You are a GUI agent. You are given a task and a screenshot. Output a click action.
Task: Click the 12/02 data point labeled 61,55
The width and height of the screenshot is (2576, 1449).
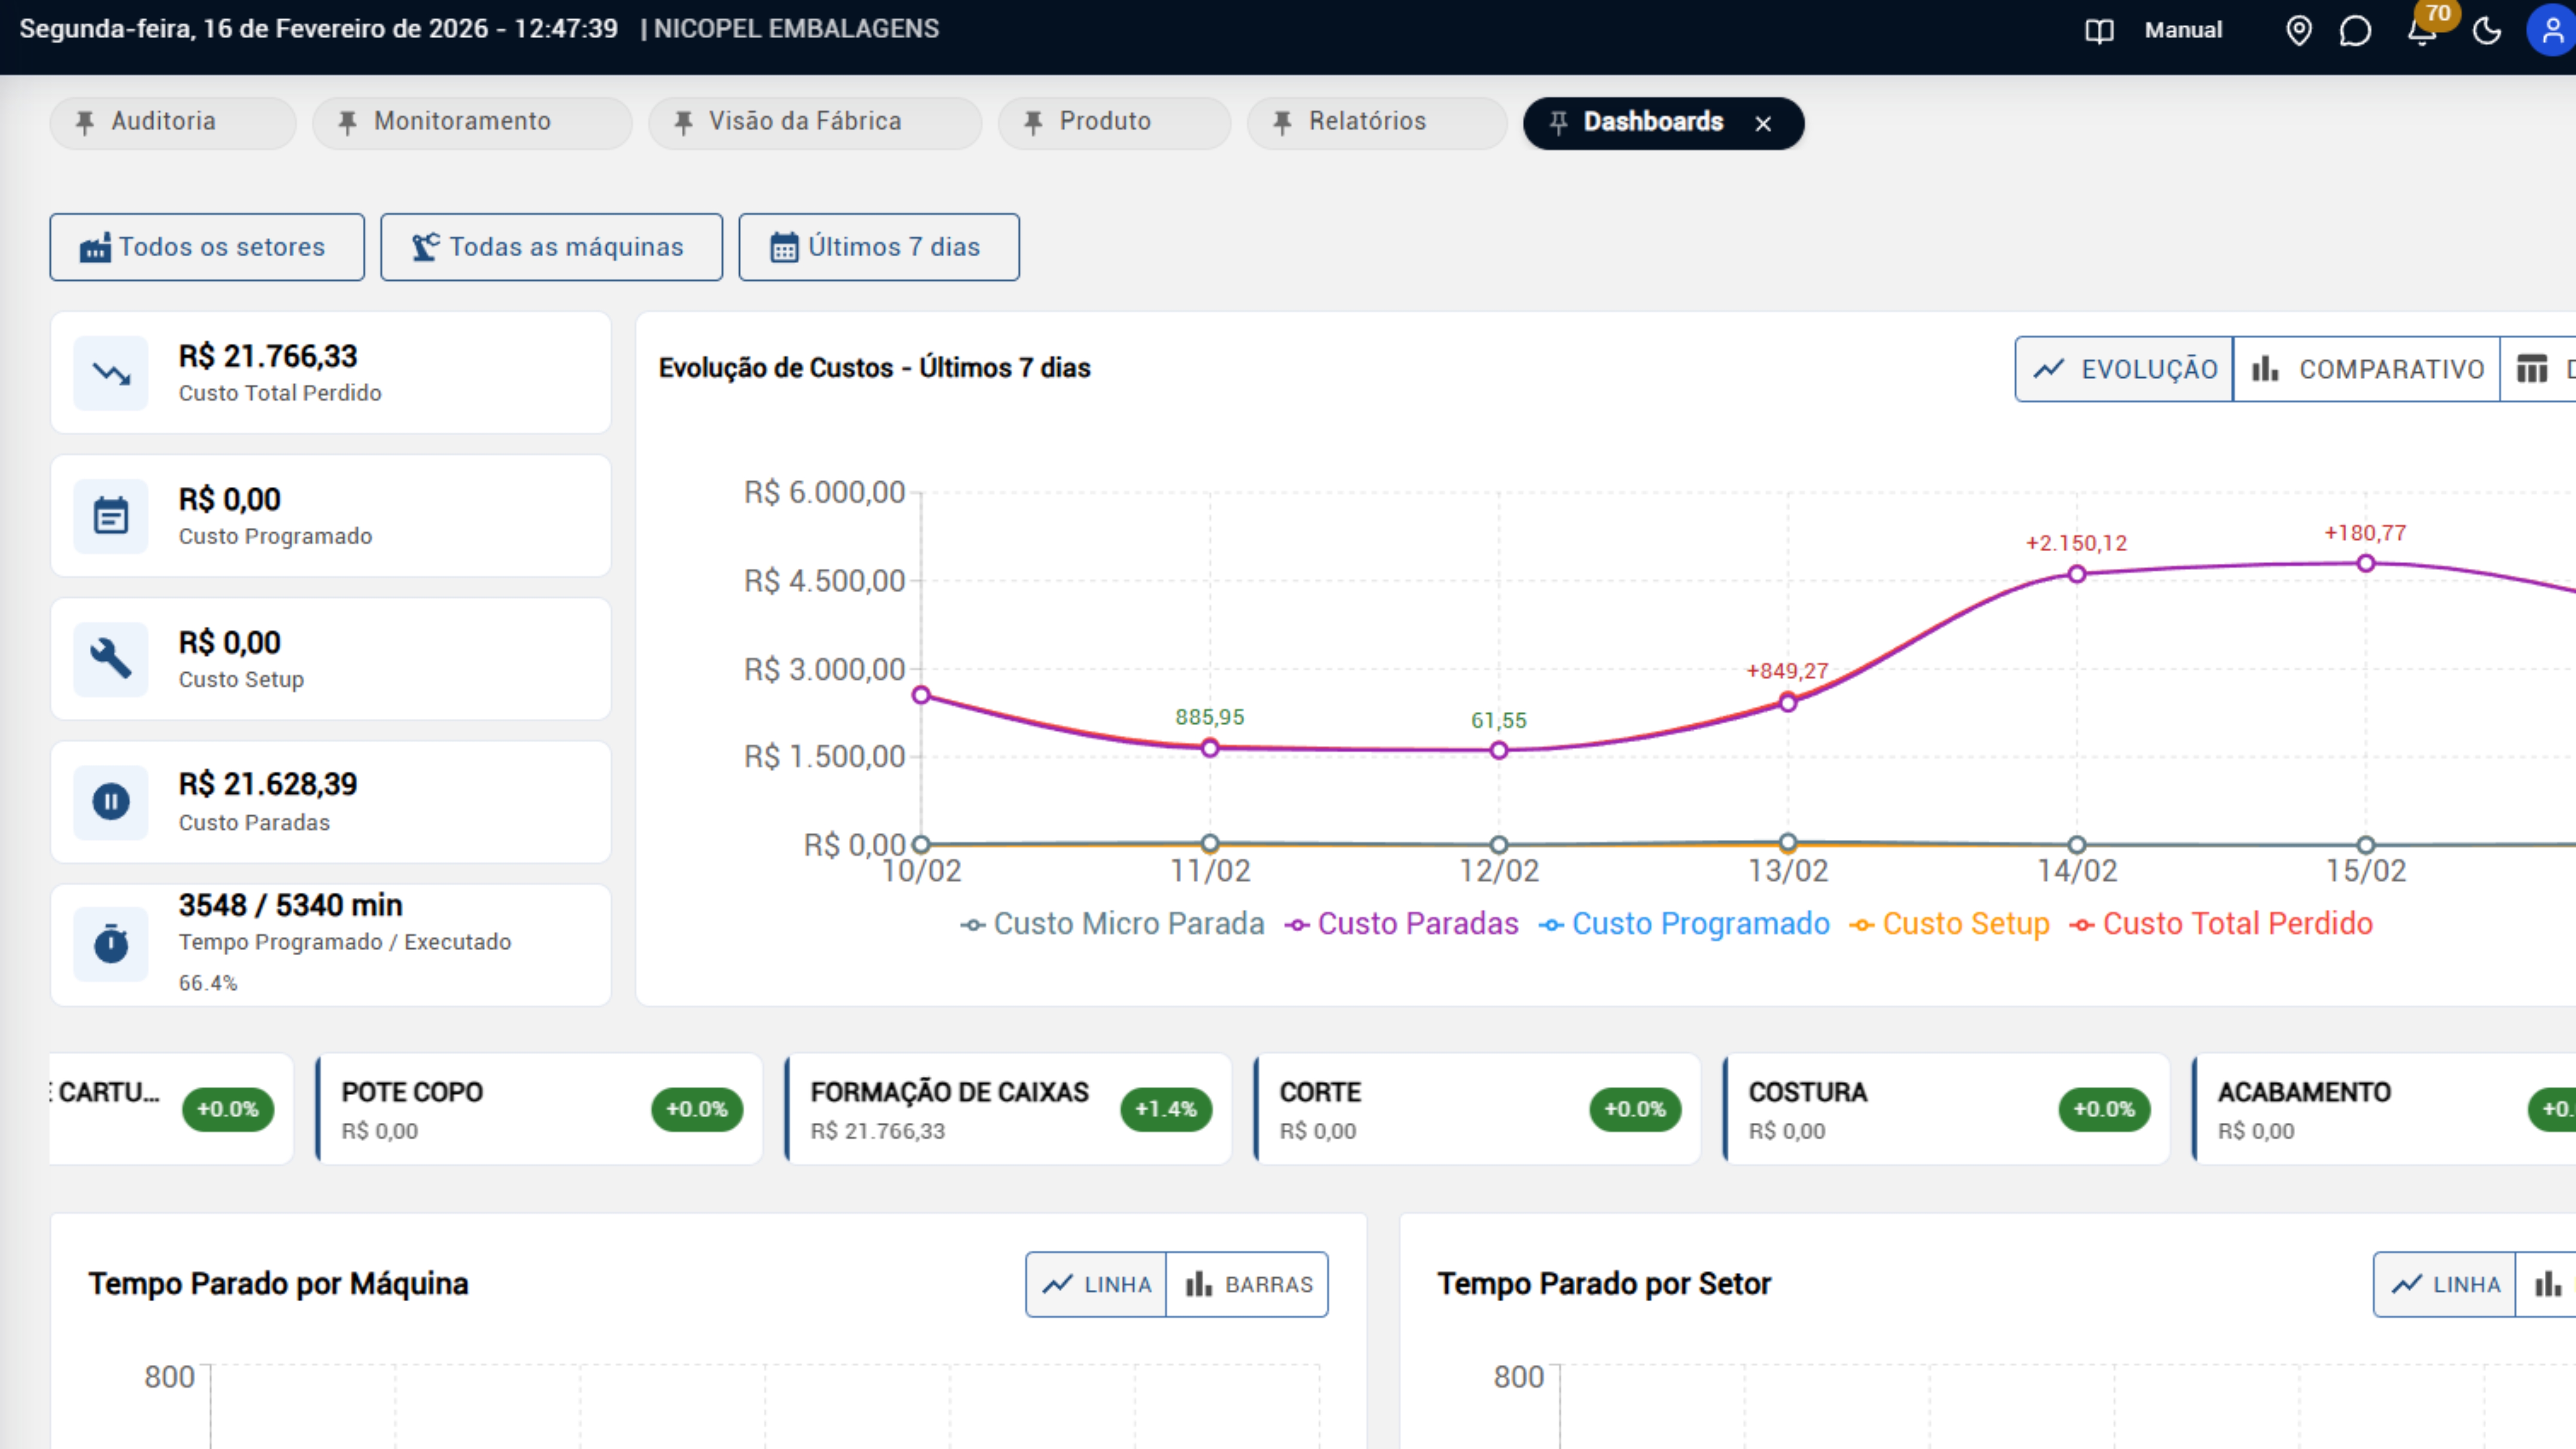(1499, 750)
